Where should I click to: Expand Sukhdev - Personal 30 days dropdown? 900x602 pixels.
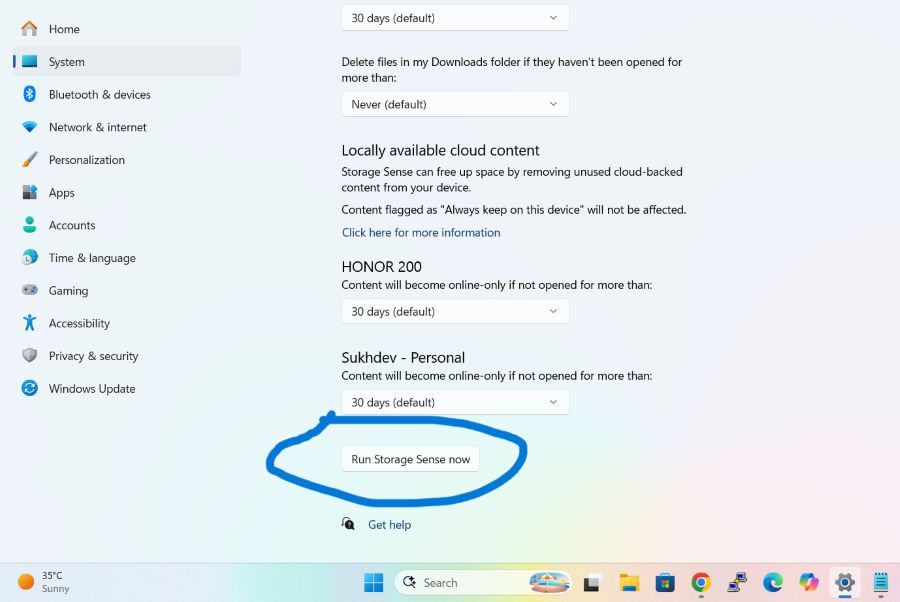455,402
